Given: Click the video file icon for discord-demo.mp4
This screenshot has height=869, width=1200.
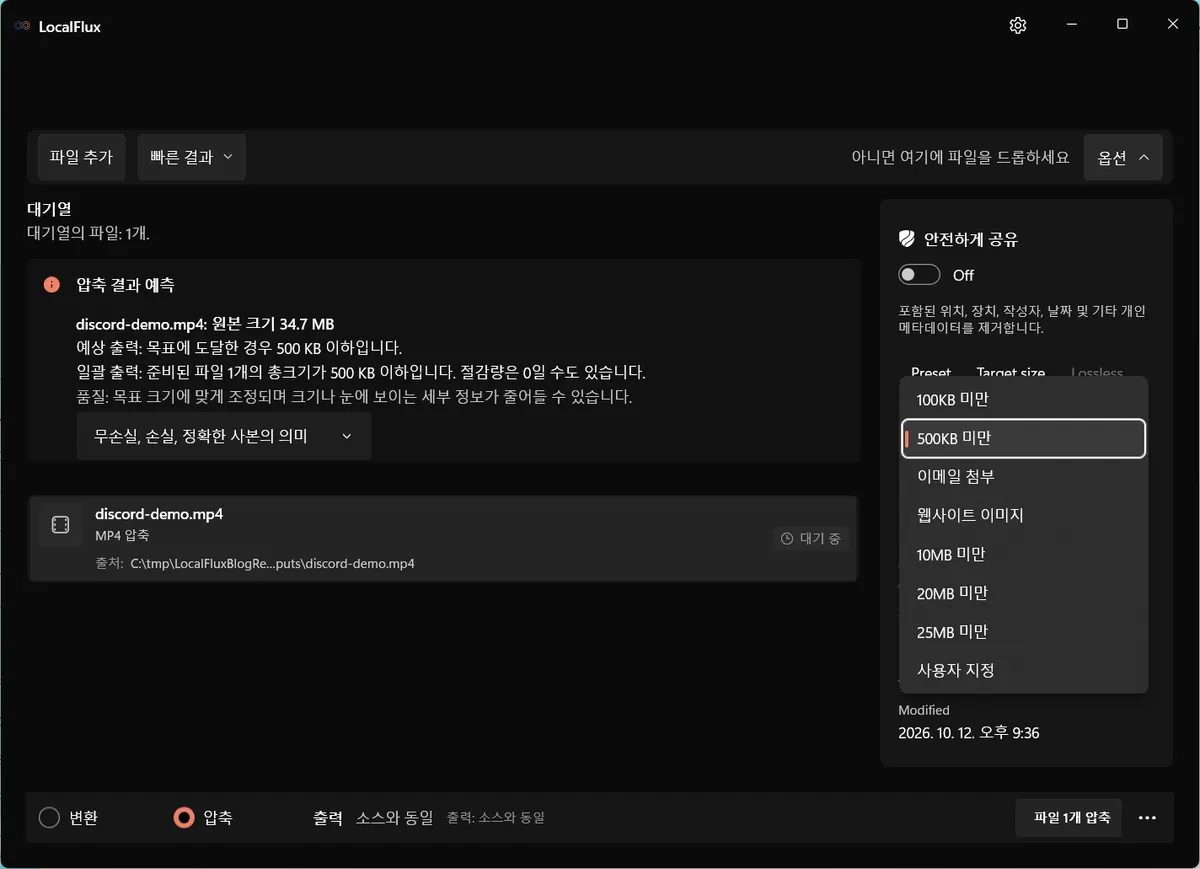Looking at the screenshot, I should [x=60, y=524].
